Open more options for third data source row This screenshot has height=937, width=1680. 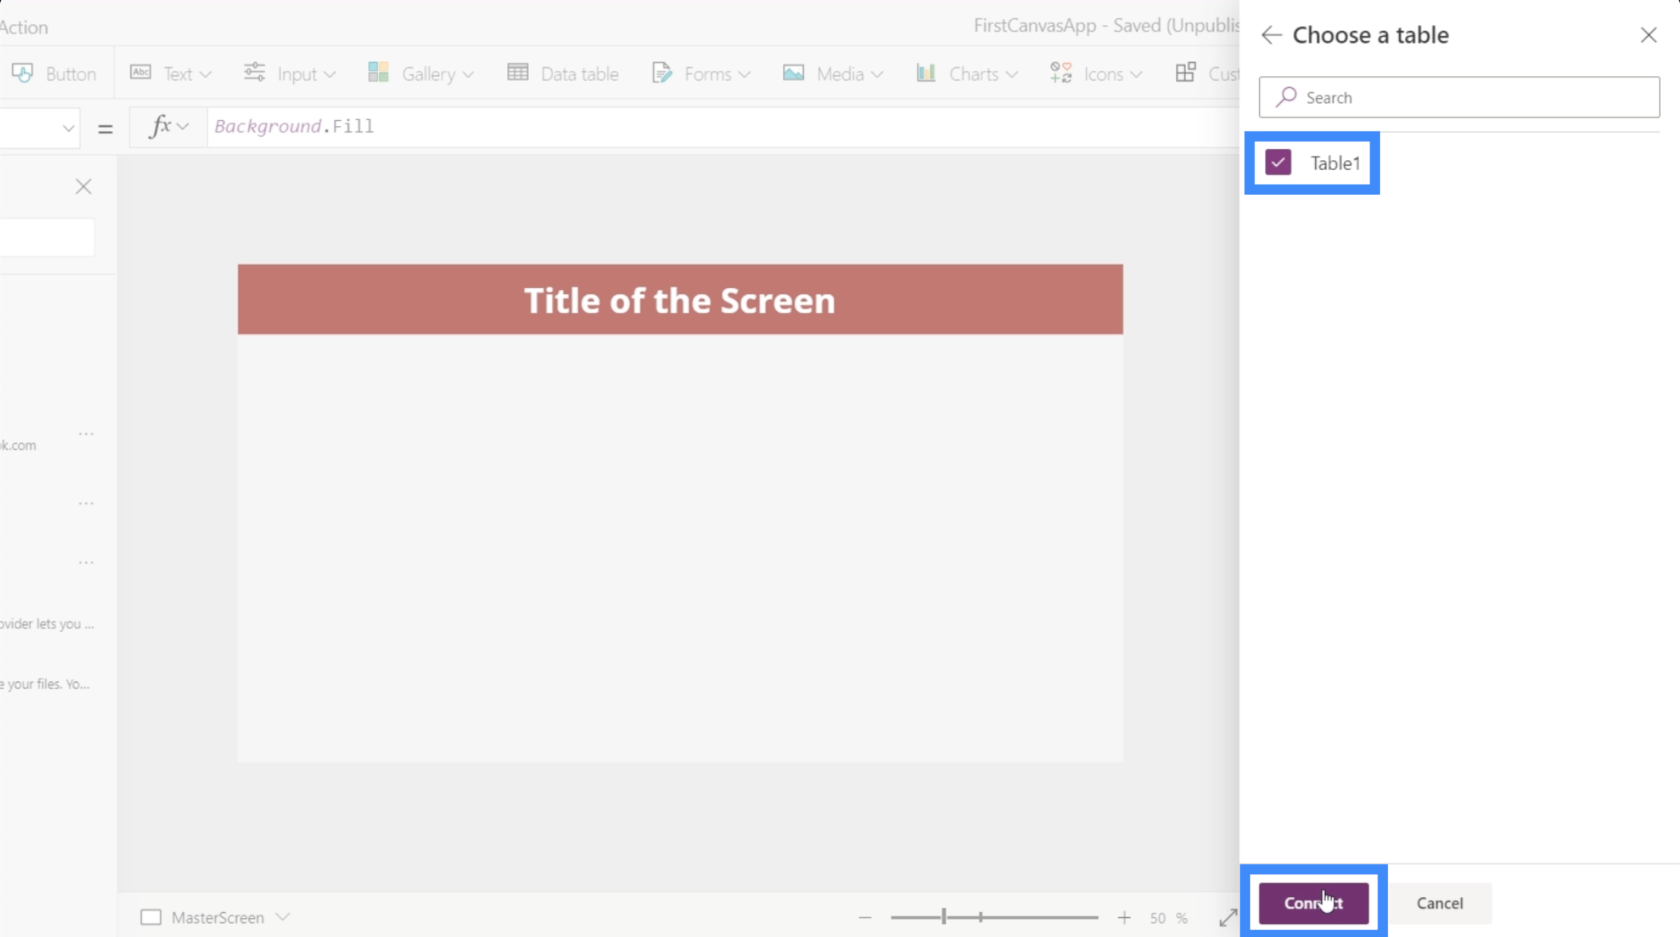click(x=86, y=562)
